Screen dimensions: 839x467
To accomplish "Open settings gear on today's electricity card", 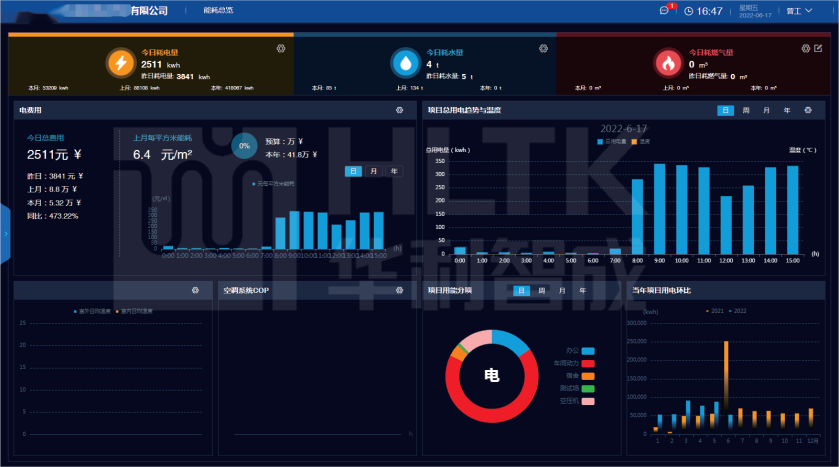I will 280,48.
